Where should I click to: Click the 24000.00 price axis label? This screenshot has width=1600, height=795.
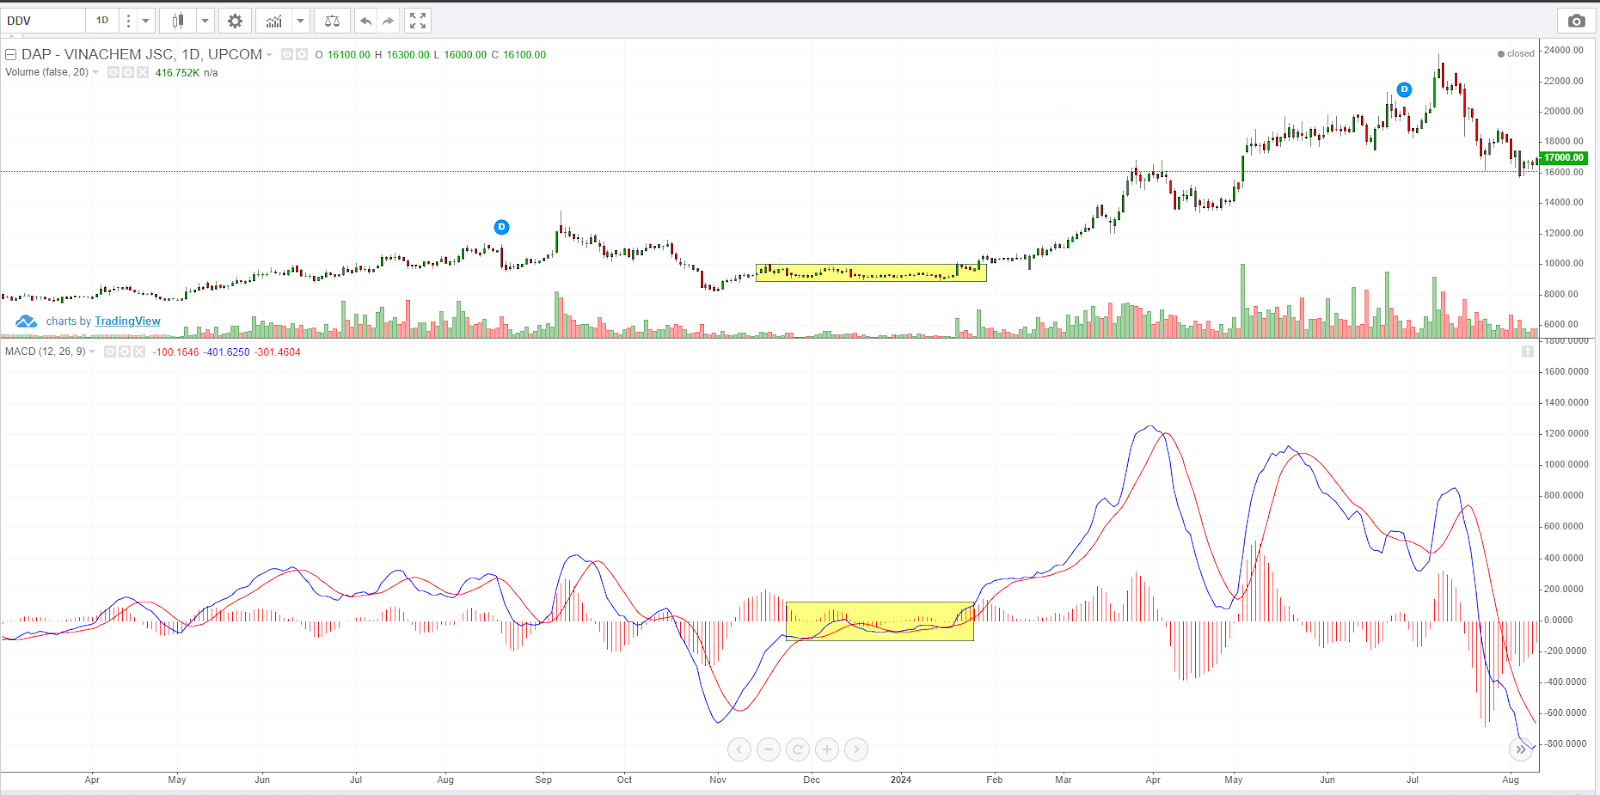pyautogui.click(x=1564, y=50)
